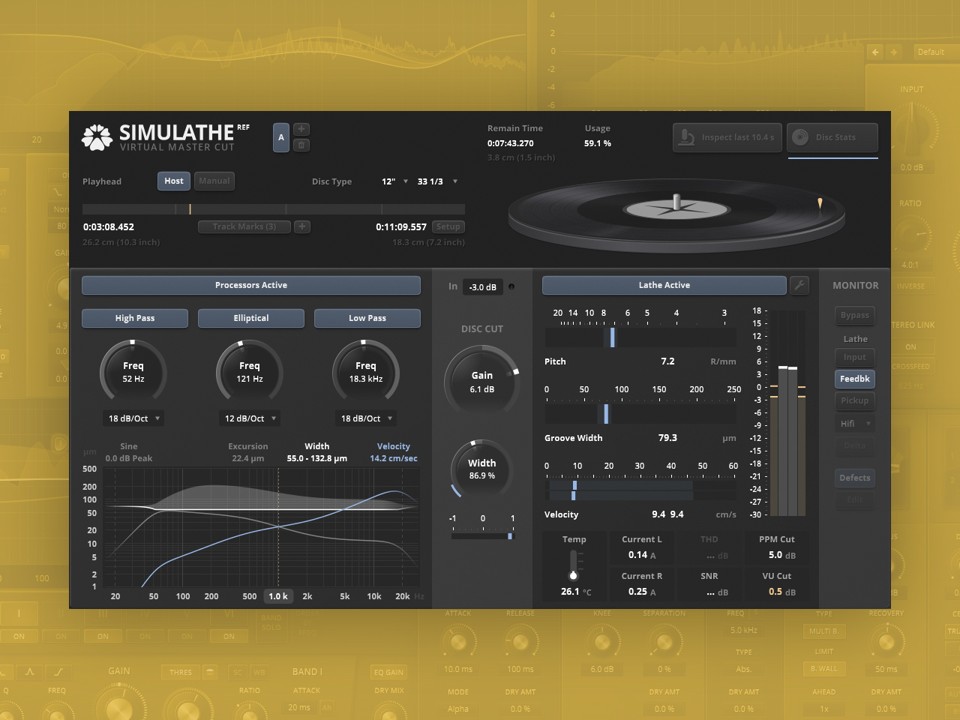Click the Groove Width meter slider
Image resolution: width=960 pixels, height=720 pixels.
coord(640,414)
